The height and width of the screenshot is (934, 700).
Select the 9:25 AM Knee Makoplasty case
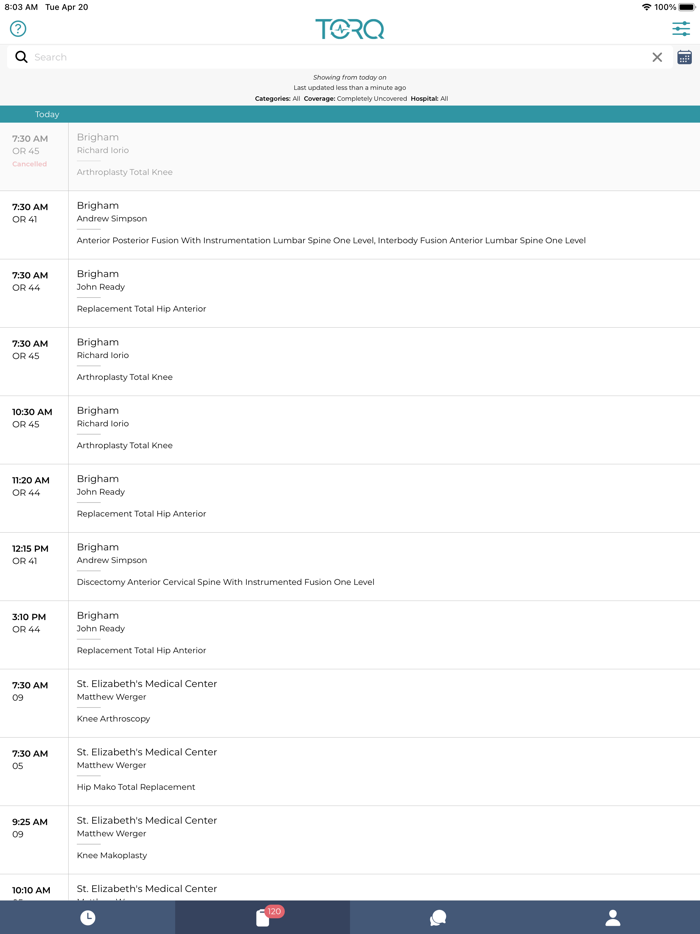click(x=350, y=839)
